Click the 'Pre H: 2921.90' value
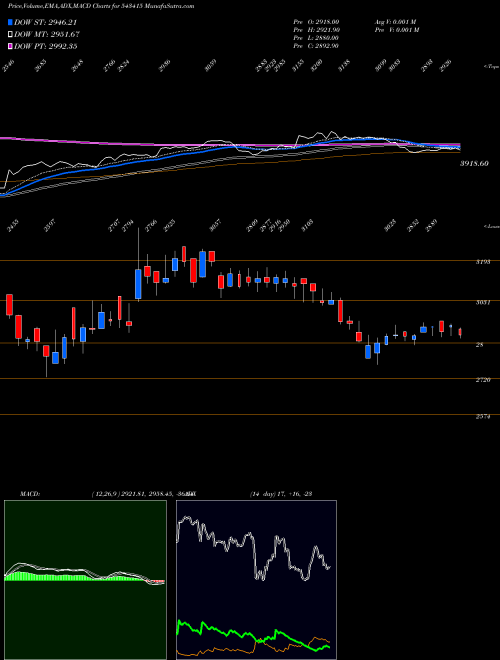This screenshot has width=500, height=660. tap(316, 30)
